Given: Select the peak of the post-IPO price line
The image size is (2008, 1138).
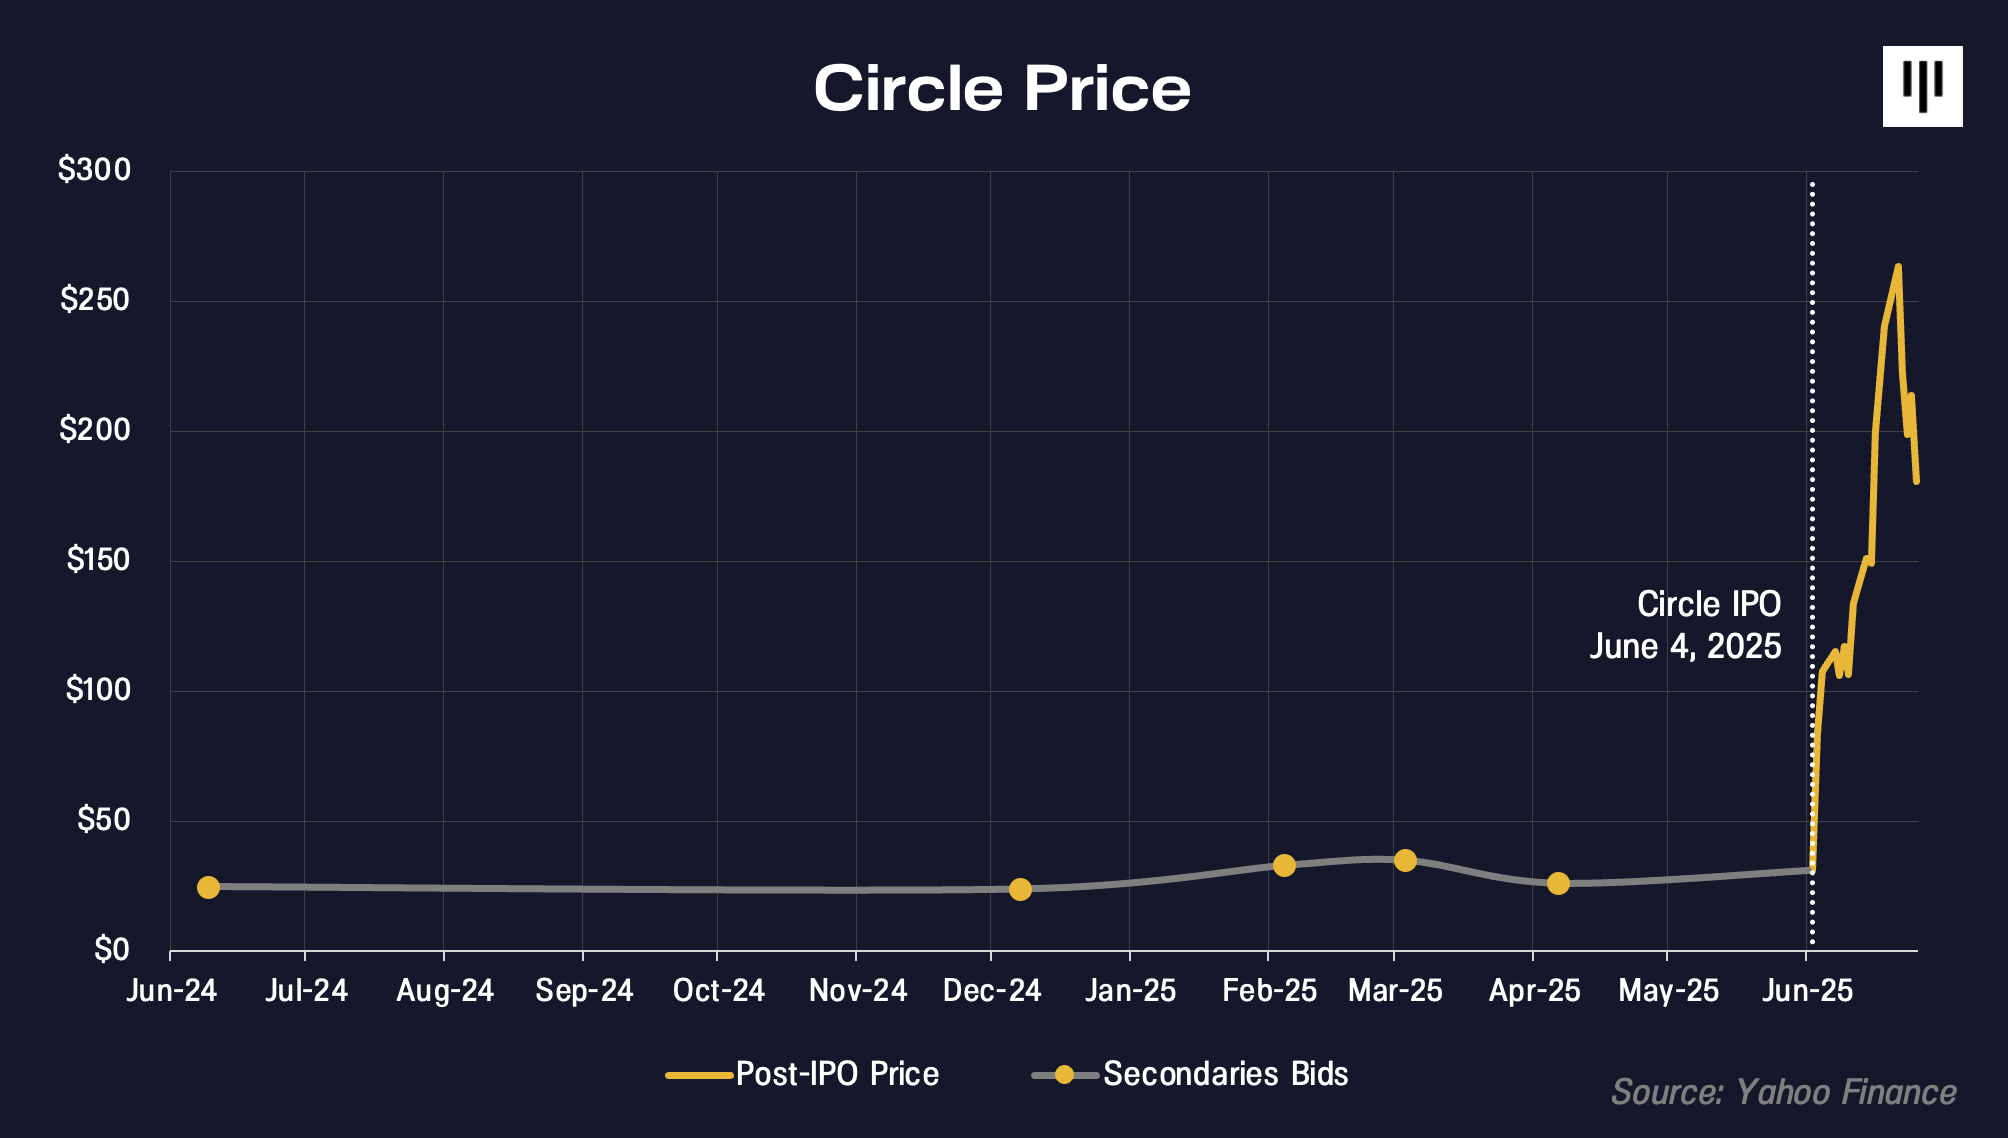Looking at the screenshot, I should click(1898, 267).
